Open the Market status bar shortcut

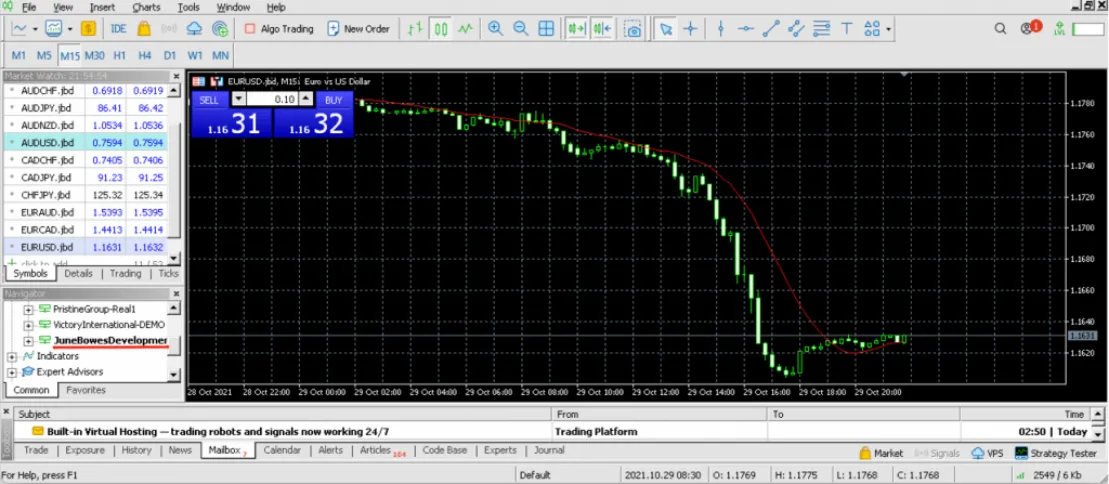tap(881, 453)
